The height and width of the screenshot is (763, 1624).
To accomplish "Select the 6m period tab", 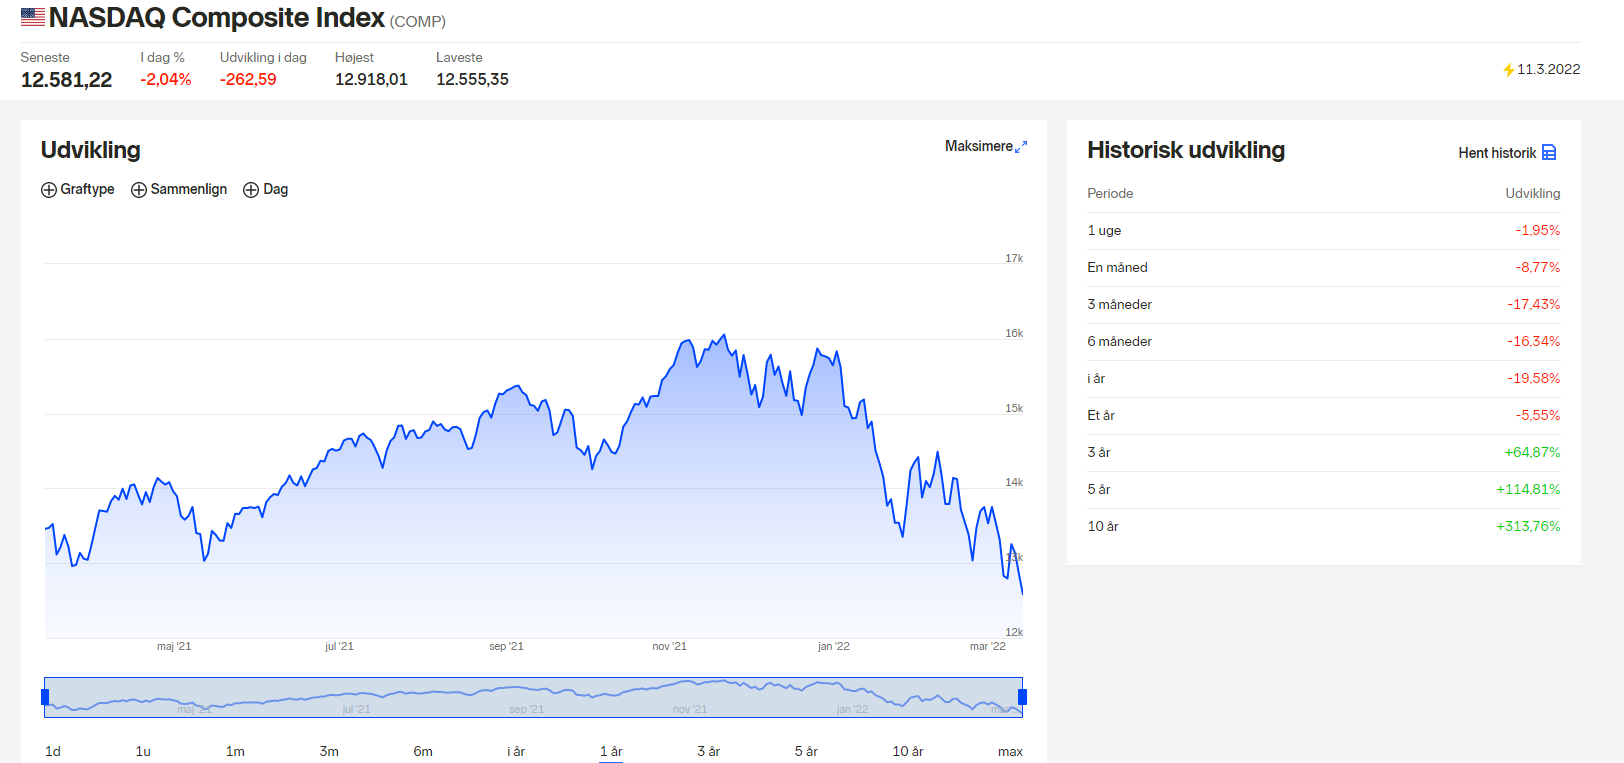I will point(423,751).
